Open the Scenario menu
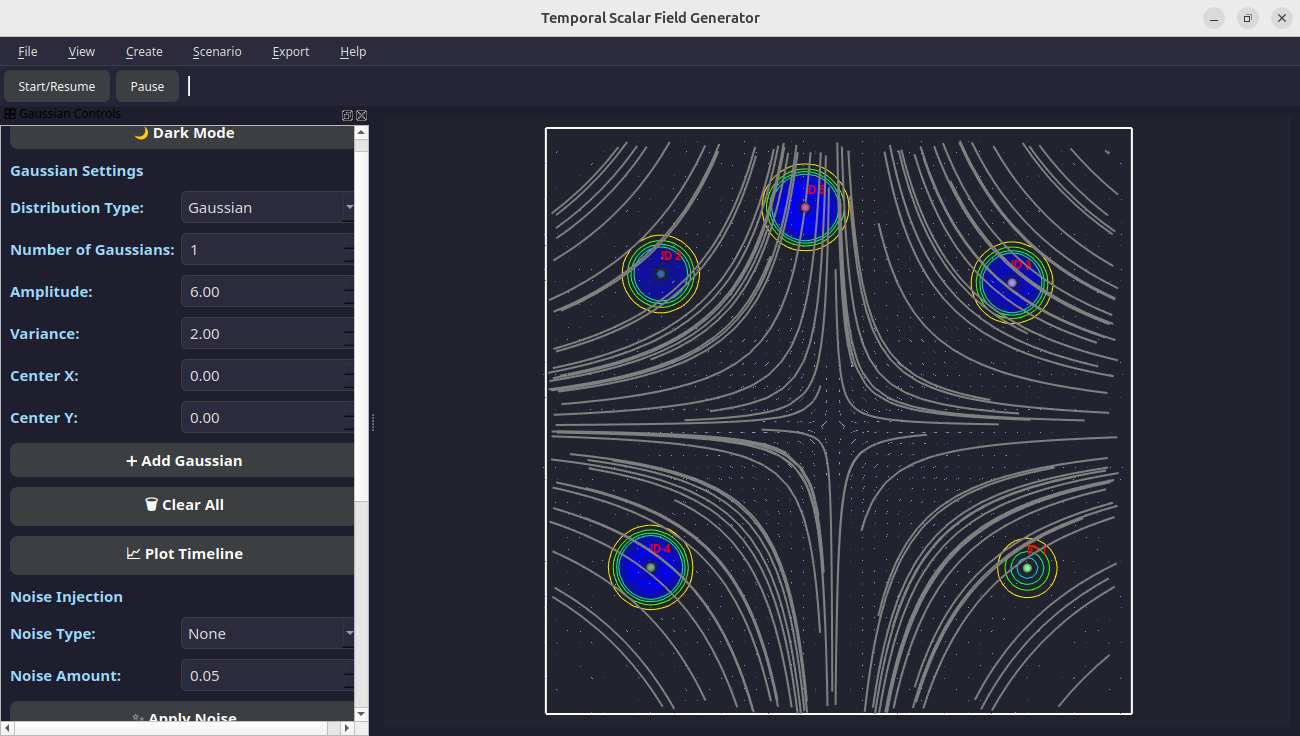Viewport: 1300px width, 736px height. point(217,52)
